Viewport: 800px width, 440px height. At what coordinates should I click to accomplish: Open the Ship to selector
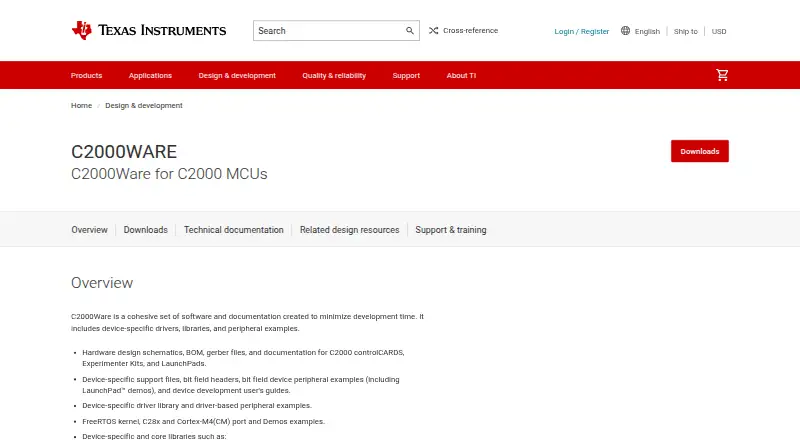686,31
